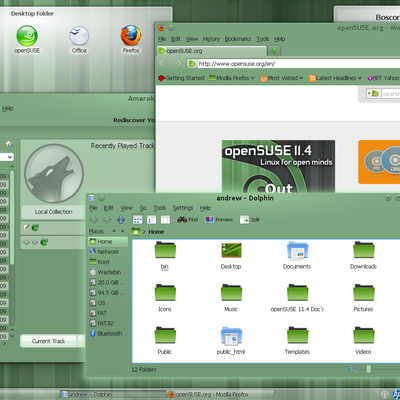This screenshot has height=400, width=400.
Task: Click the Amarok wolf logo
Action: tap(54, 173)
